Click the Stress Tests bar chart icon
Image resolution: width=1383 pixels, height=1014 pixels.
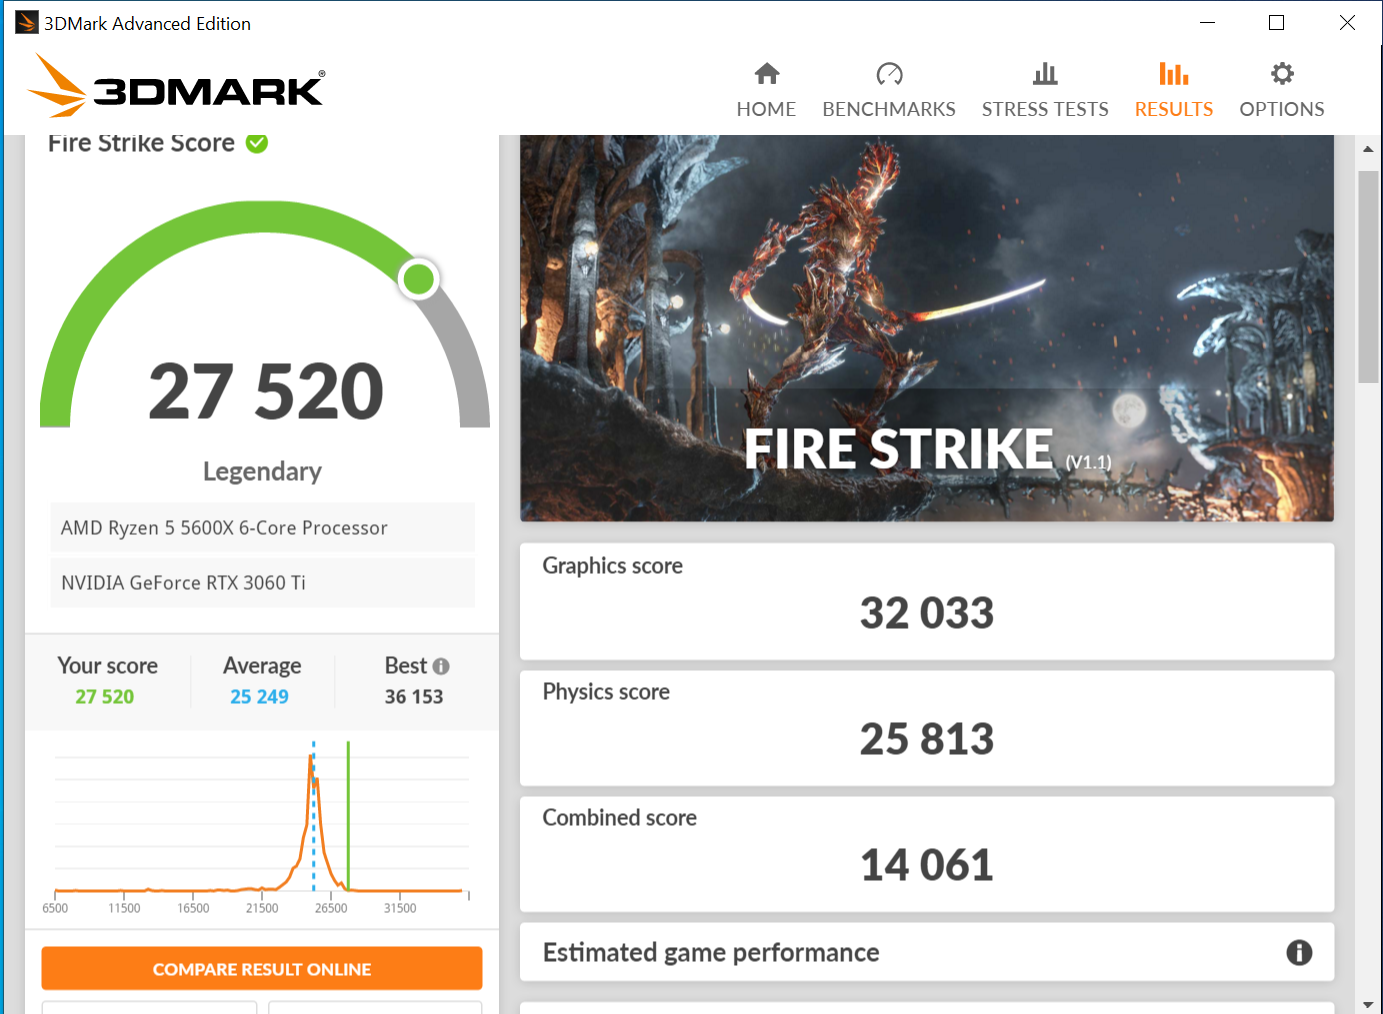tap(1045, 74)
